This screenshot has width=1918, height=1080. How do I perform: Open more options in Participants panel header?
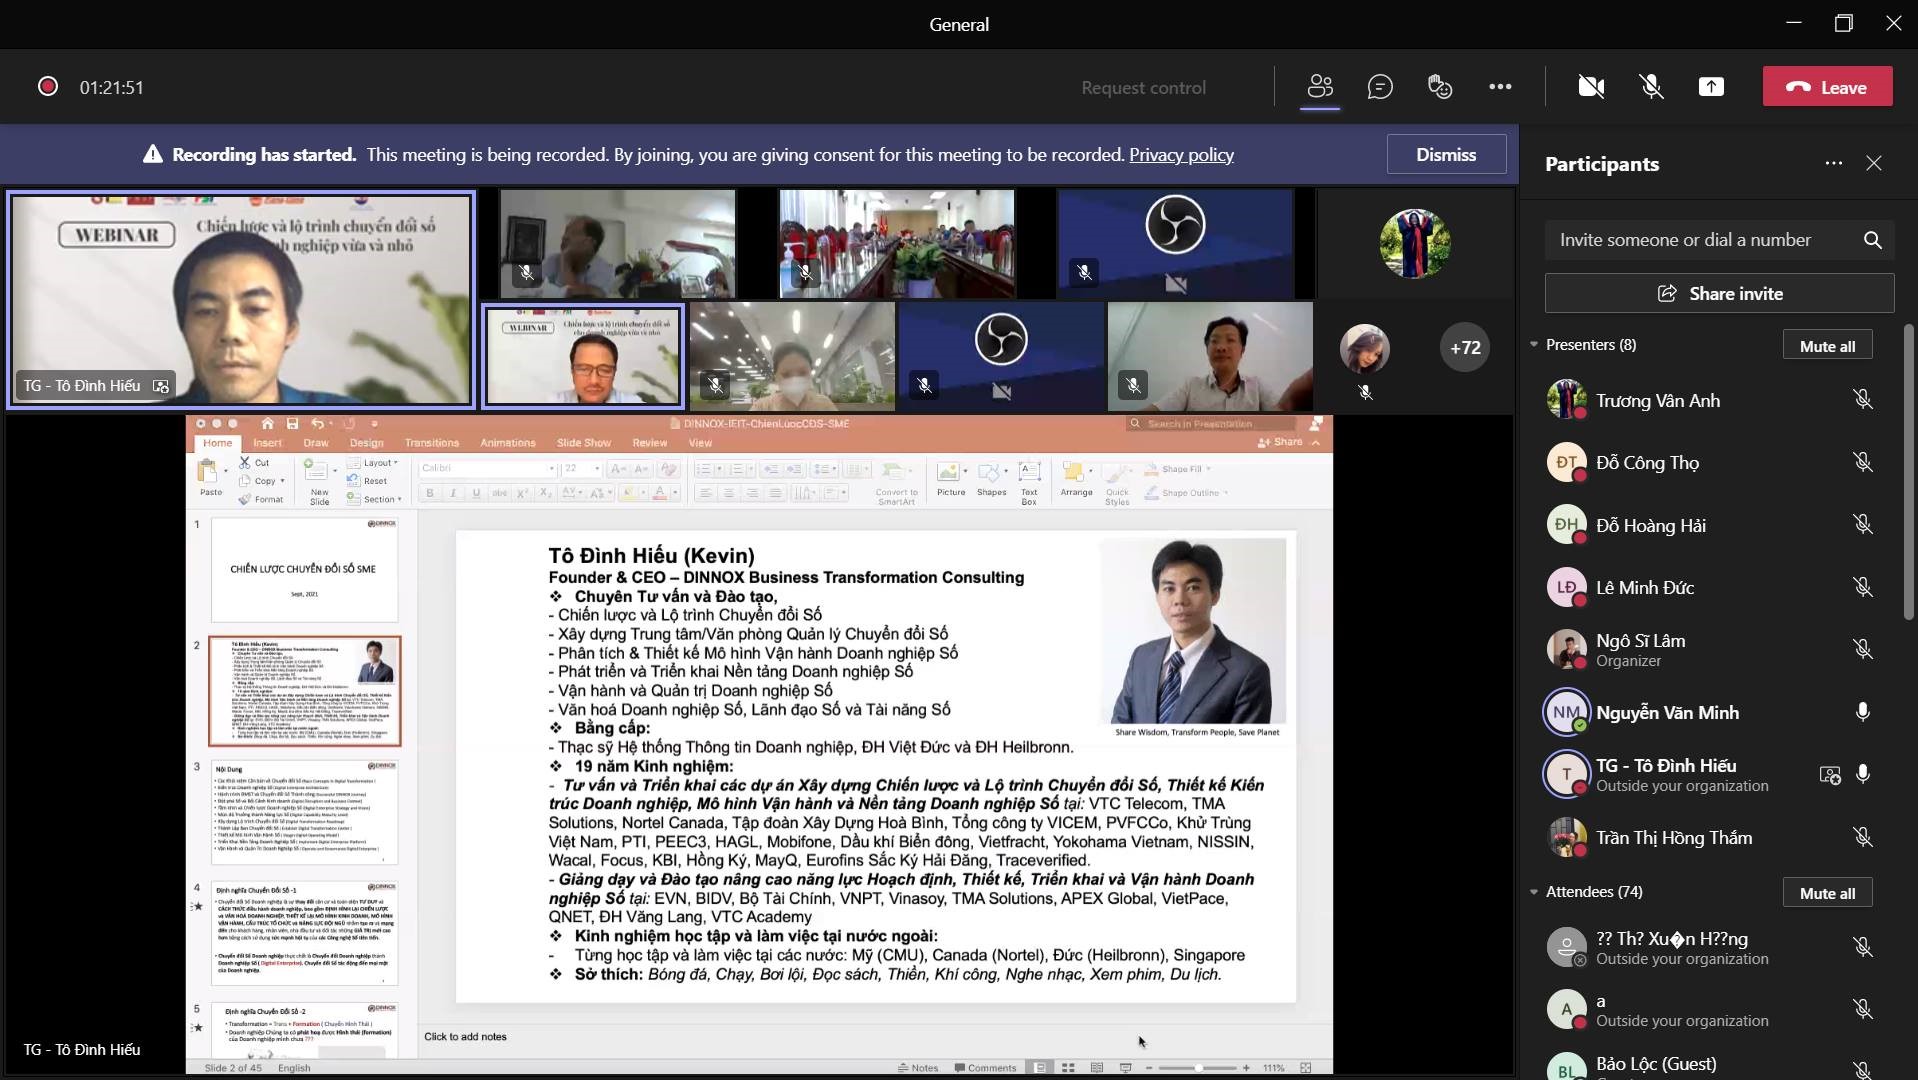point(1833,164)
